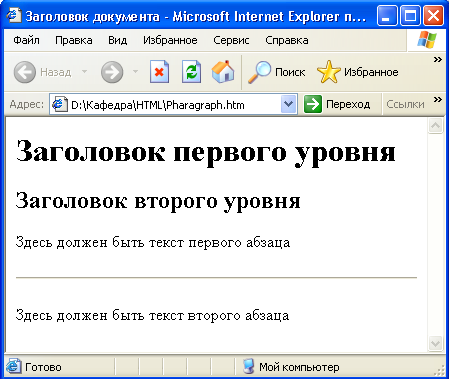Click heading Заголовок второго уровня
This screenshot has height=379, width=449.
pyautogui.click(x=158, y=200)
